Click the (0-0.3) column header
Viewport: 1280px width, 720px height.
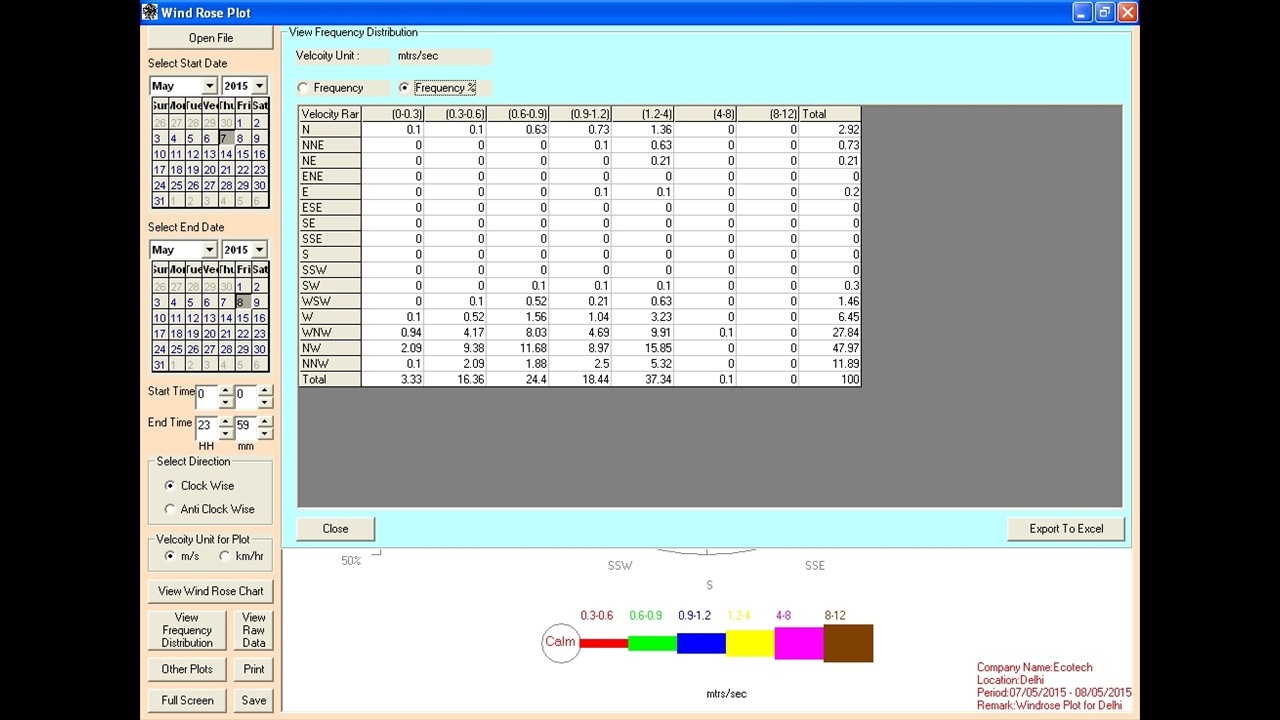click(x=392, y=114)
